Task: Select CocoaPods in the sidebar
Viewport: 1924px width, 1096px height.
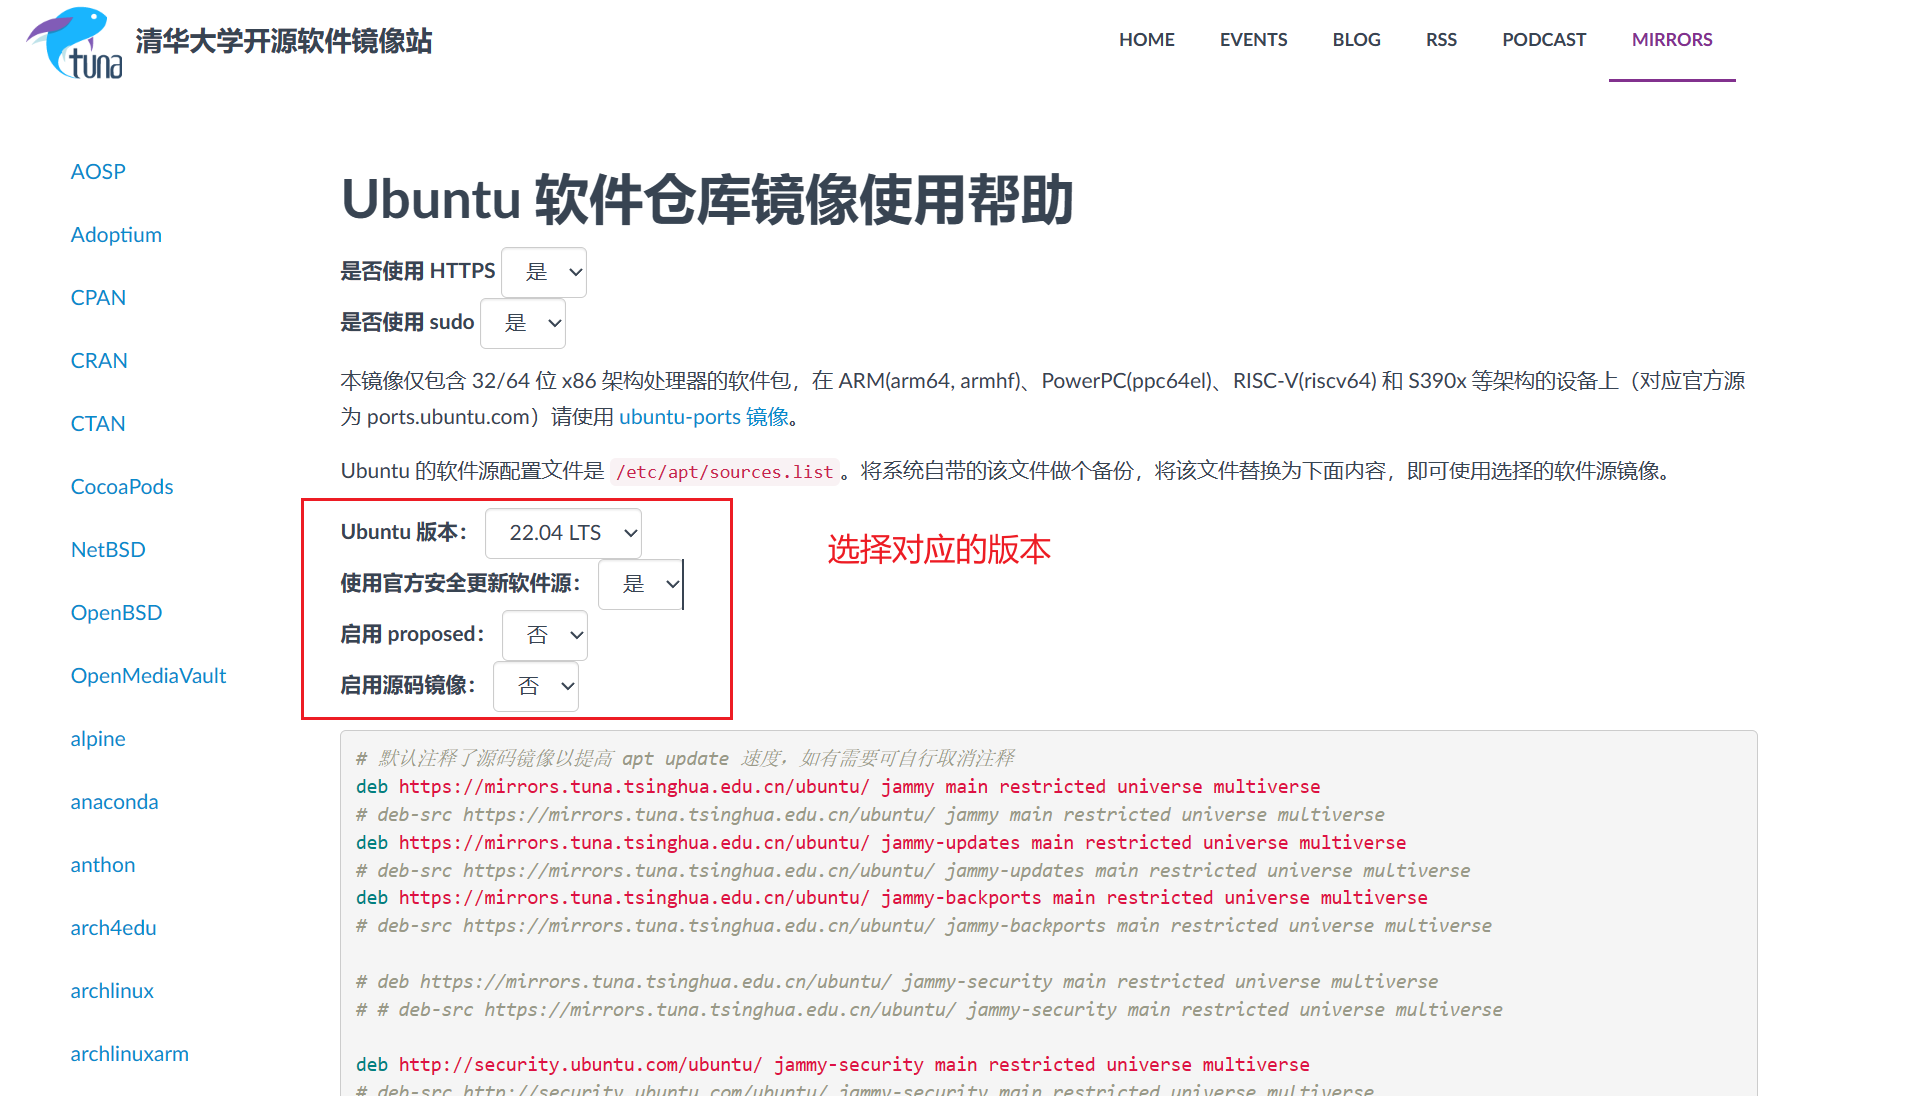Action: pyautogui.click(x=122, y=487)
